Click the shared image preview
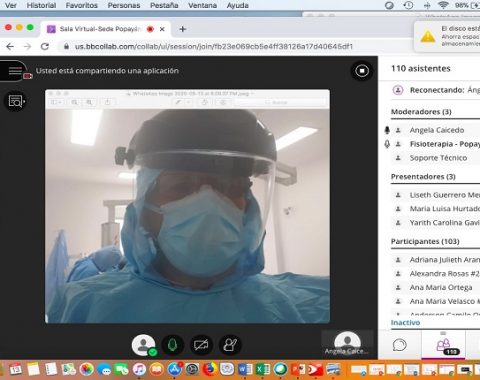Image resolution: width=480 pixels, height=380 pixels. (x=187, y=206)
